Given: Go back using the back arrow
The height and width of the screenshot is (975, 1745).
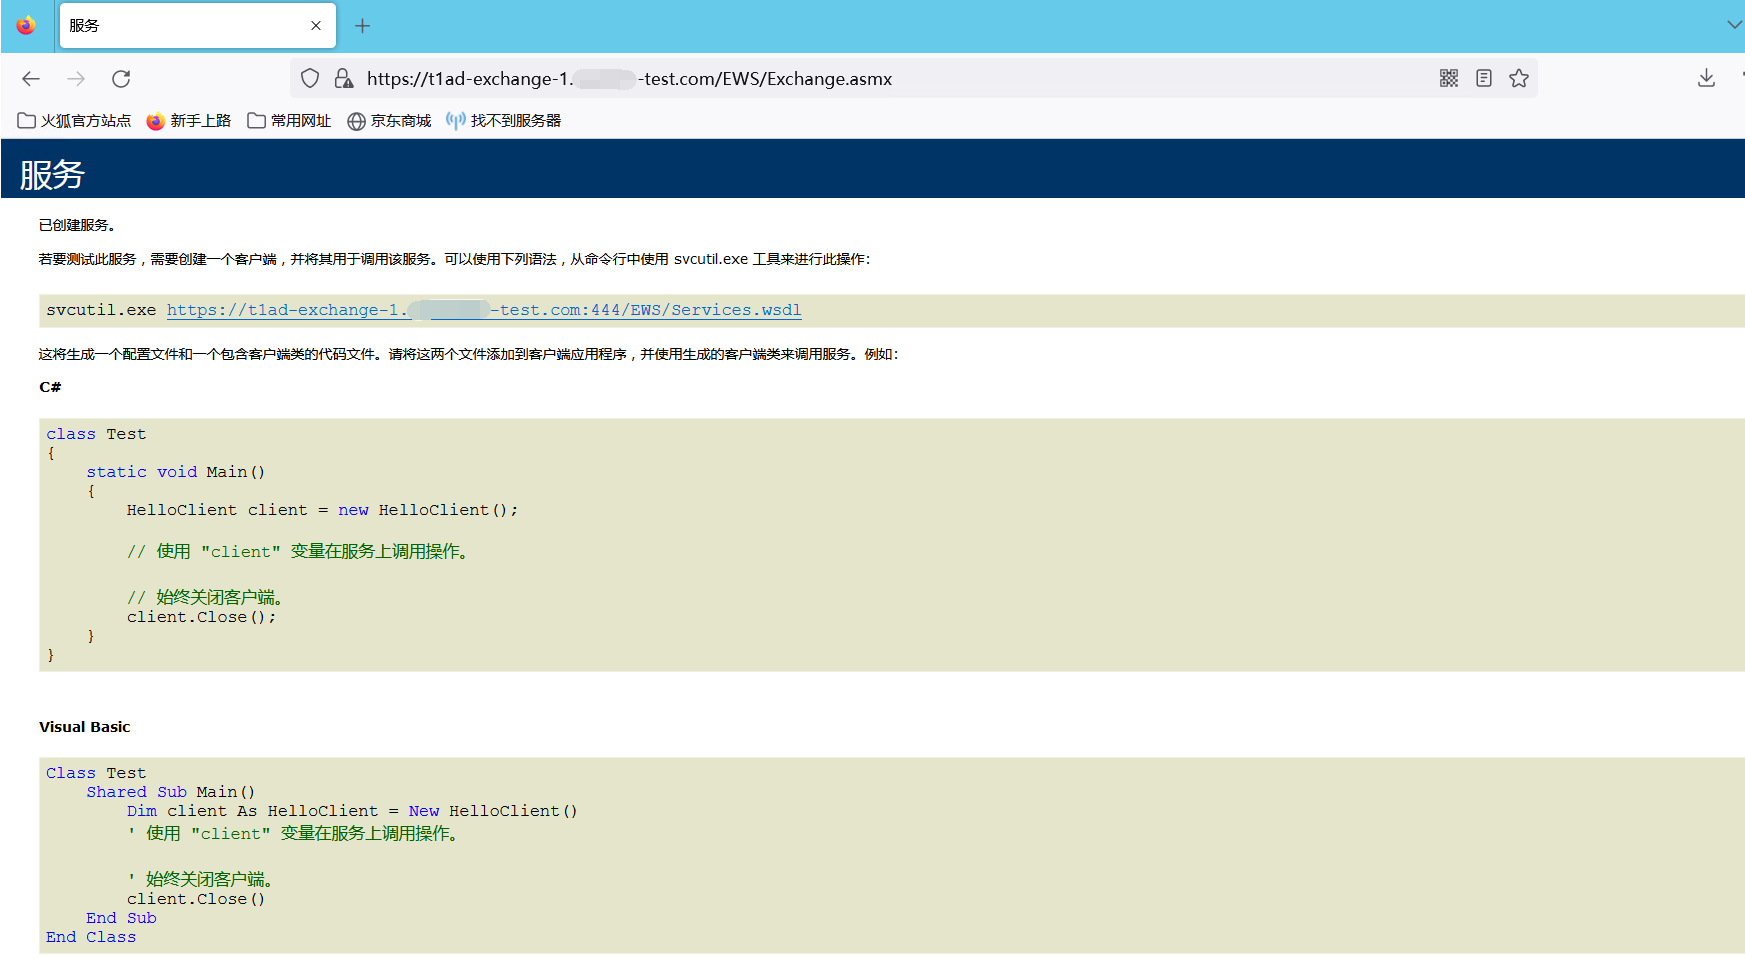Looking at the screenshot, I should tap(31, 78).
